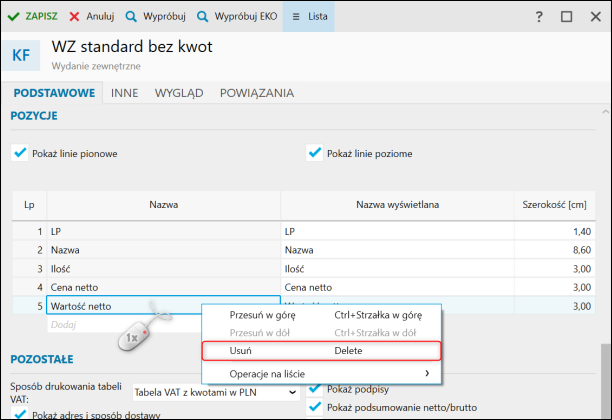Open help with the question mark icon

coord(539,17)
